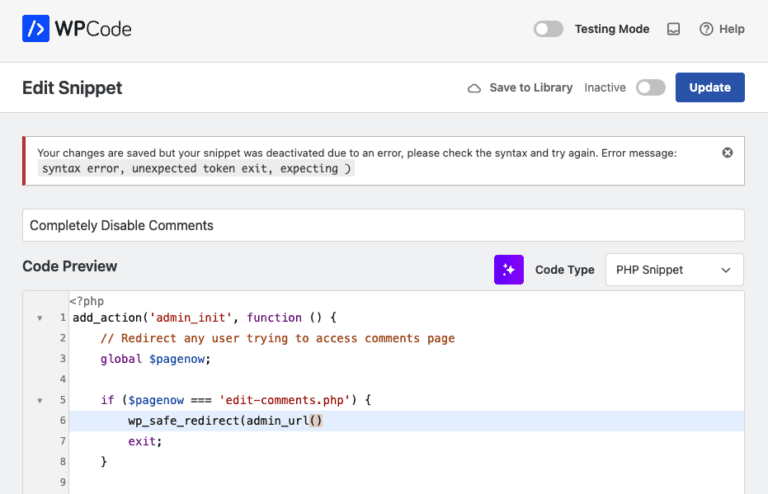Open the inbox notifications icon
Viewport: 768px width, 494px height.
pos(673,29)
